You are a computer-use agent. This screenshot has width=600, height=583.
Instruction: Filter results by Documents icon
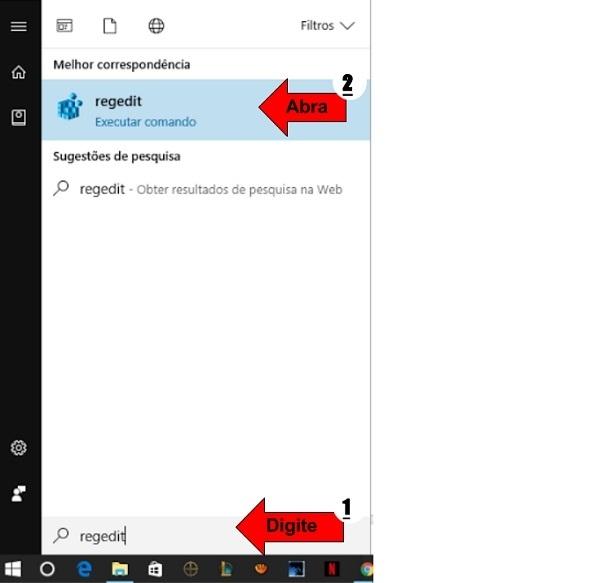pos(110,26)
